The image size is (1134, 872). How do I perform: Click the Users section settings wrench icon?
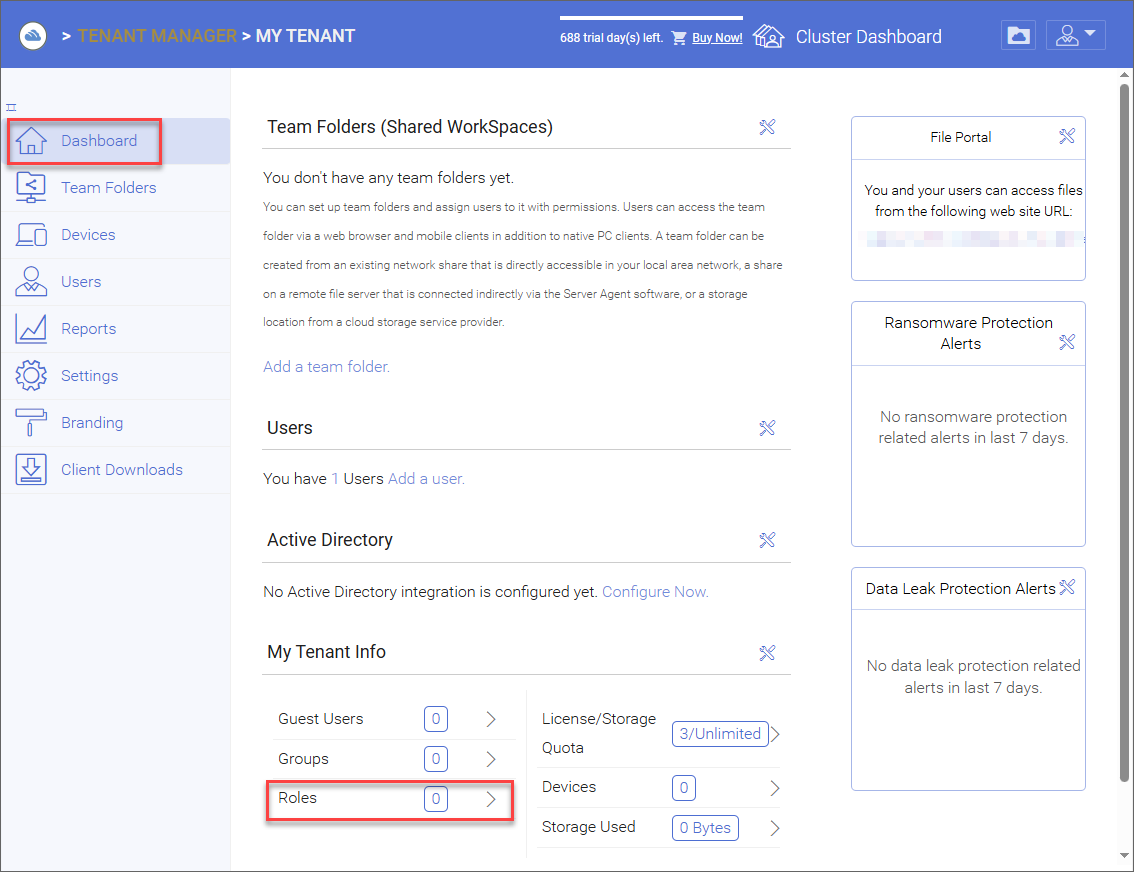pyautogui.click(x=767, y=428)
